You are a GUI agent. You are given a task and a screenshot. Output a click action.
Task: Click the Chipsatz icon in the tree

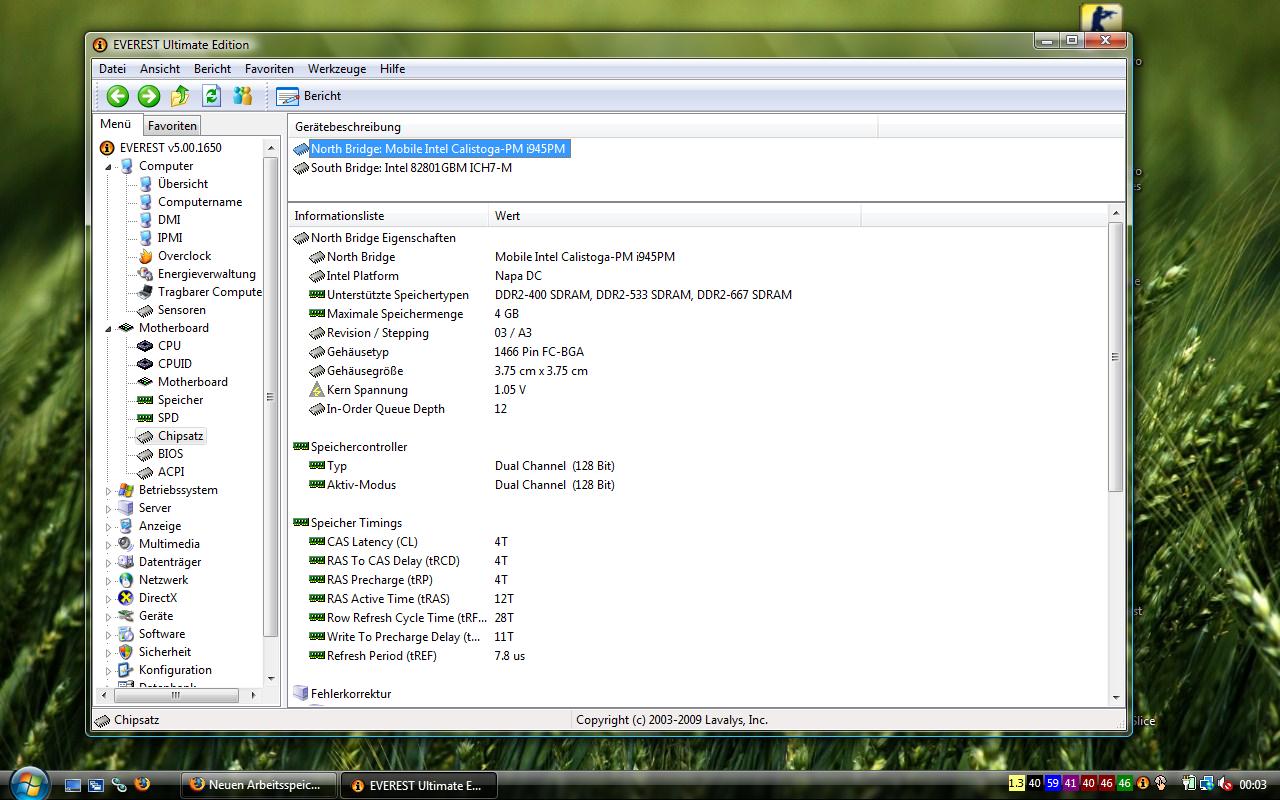tap(145, 436)
